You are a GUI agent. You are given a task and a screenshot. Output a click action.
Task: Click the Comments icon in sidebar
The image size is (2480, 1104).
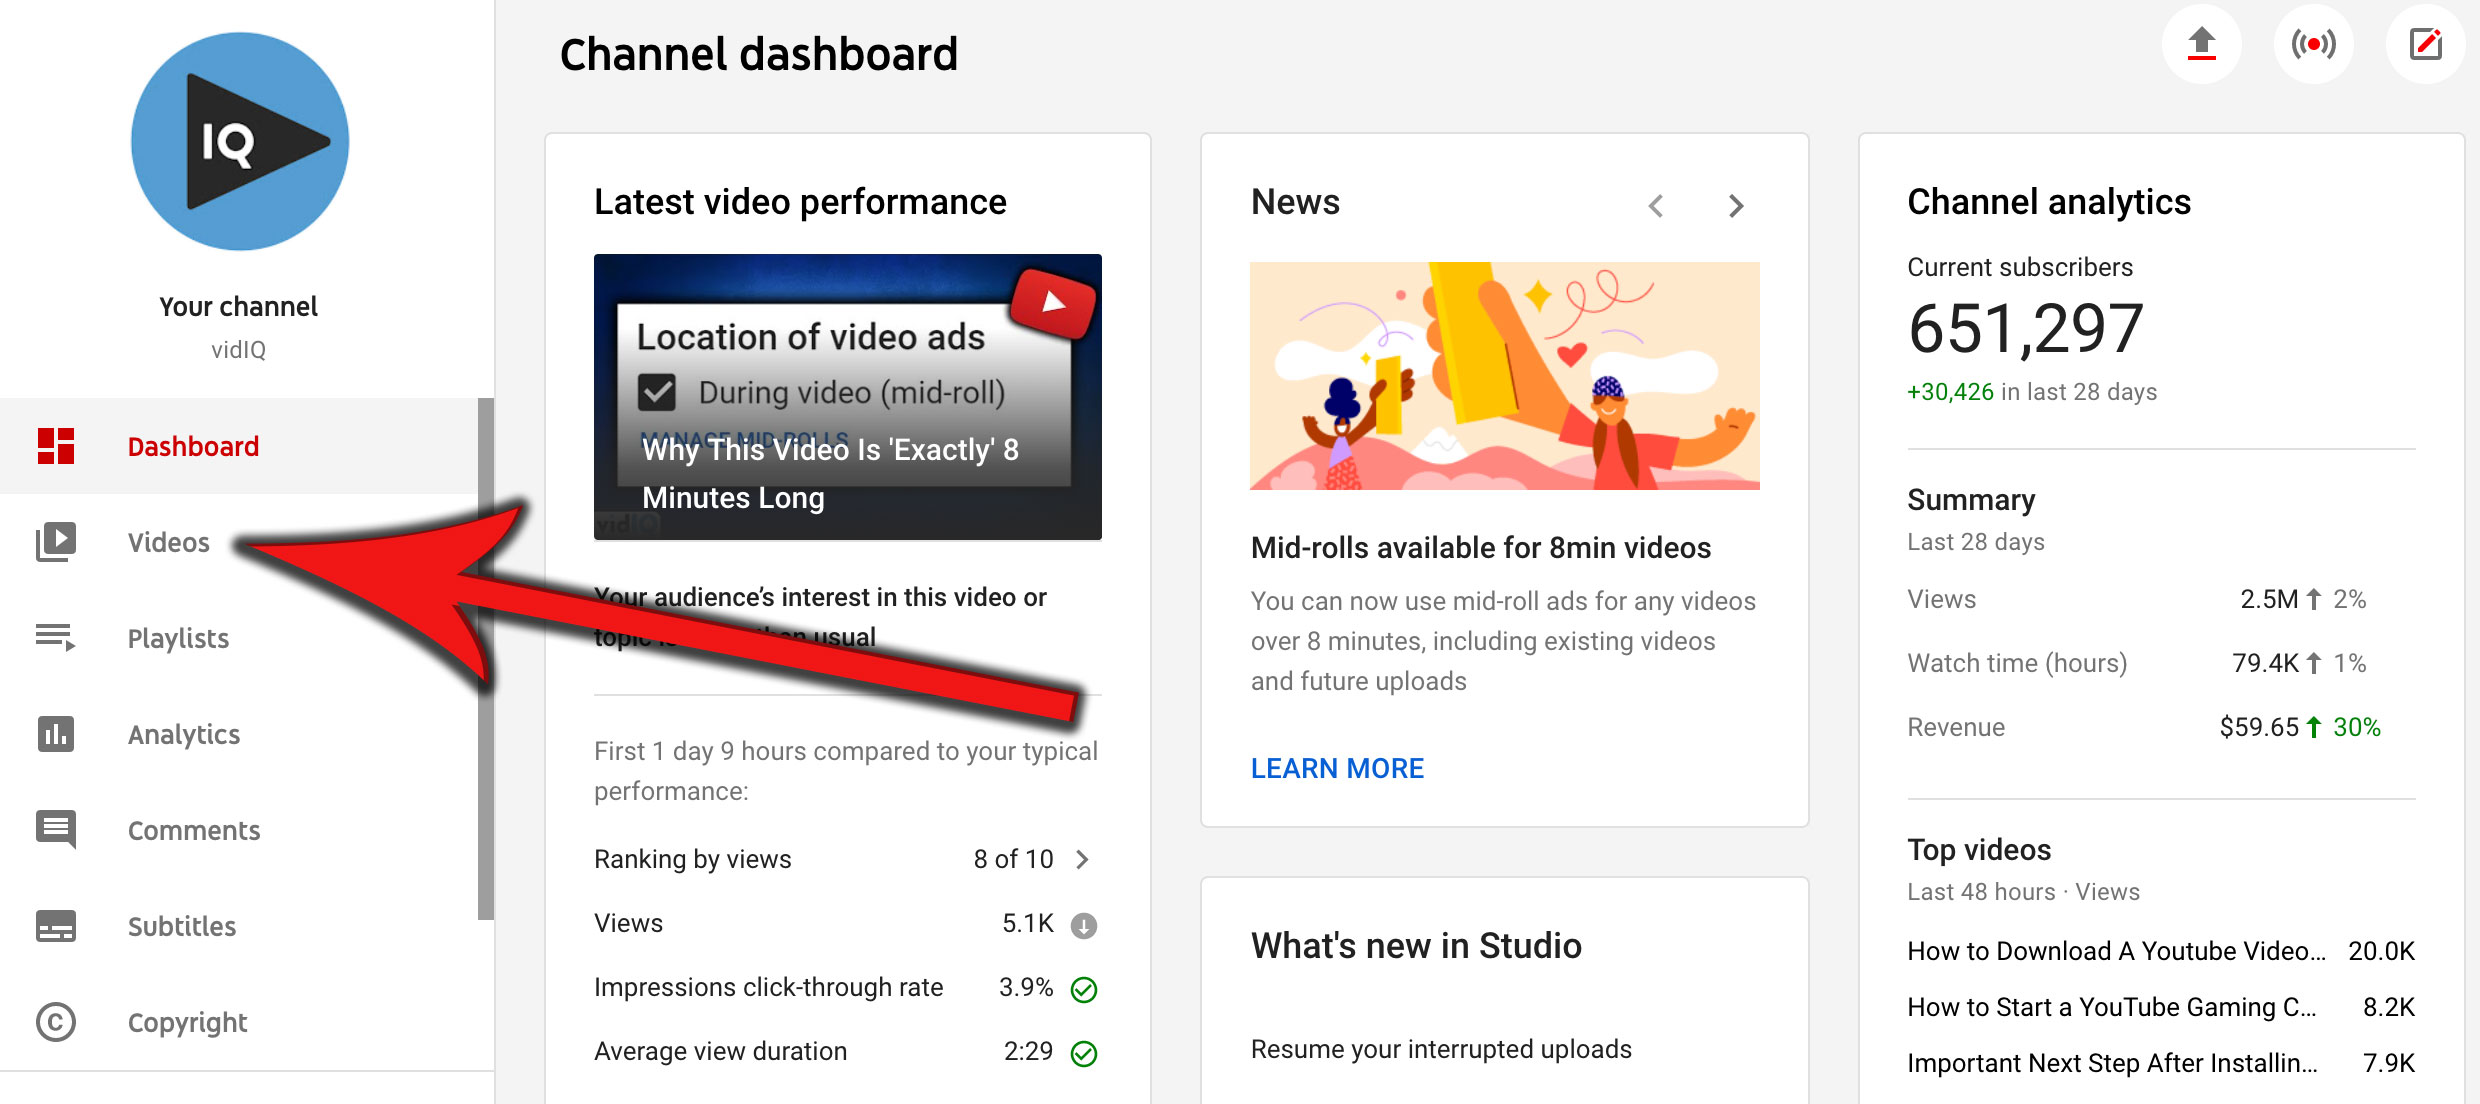coord(56,829)
